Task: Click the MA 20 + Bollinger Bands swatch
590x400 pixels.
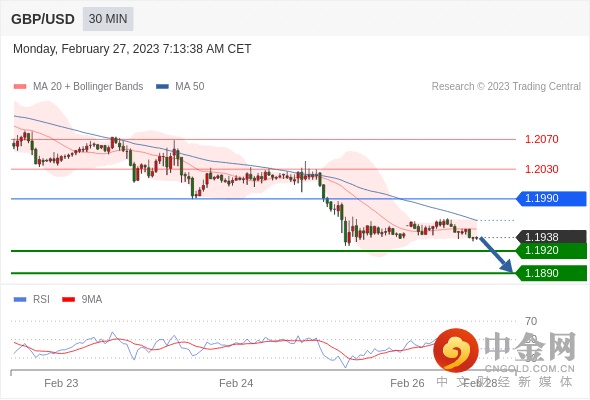Action: [20, 87]
